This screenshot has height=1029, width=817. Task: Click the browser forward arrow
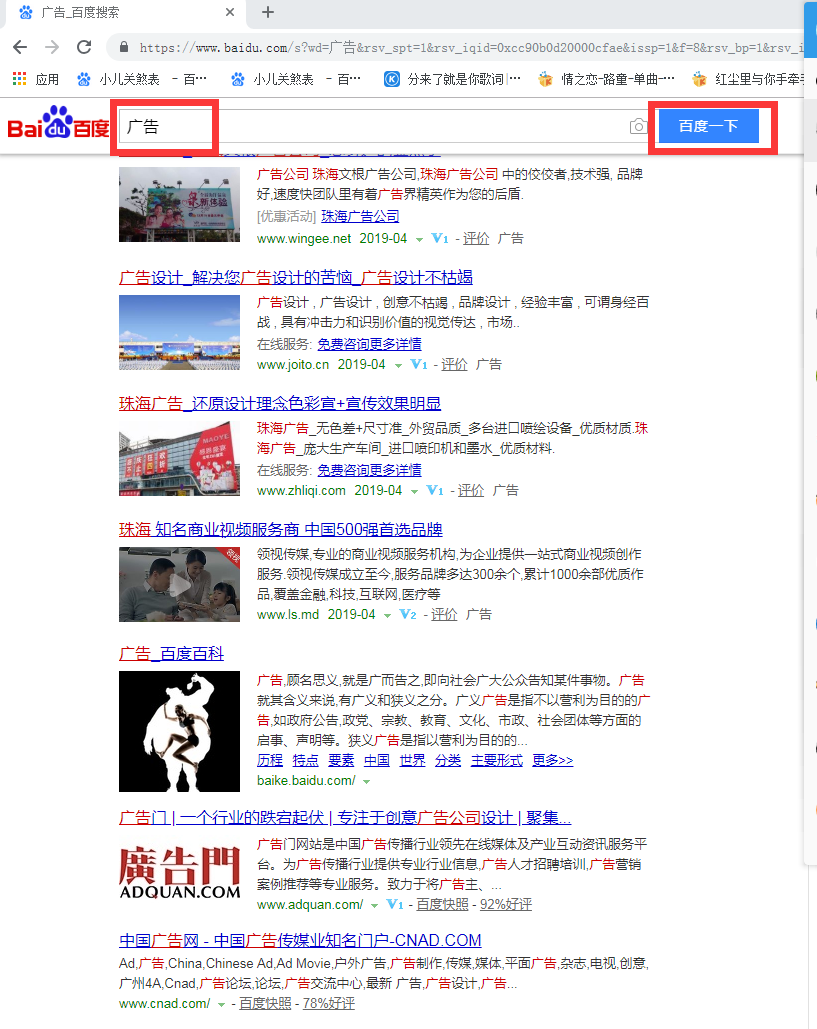tap(52, 47)
